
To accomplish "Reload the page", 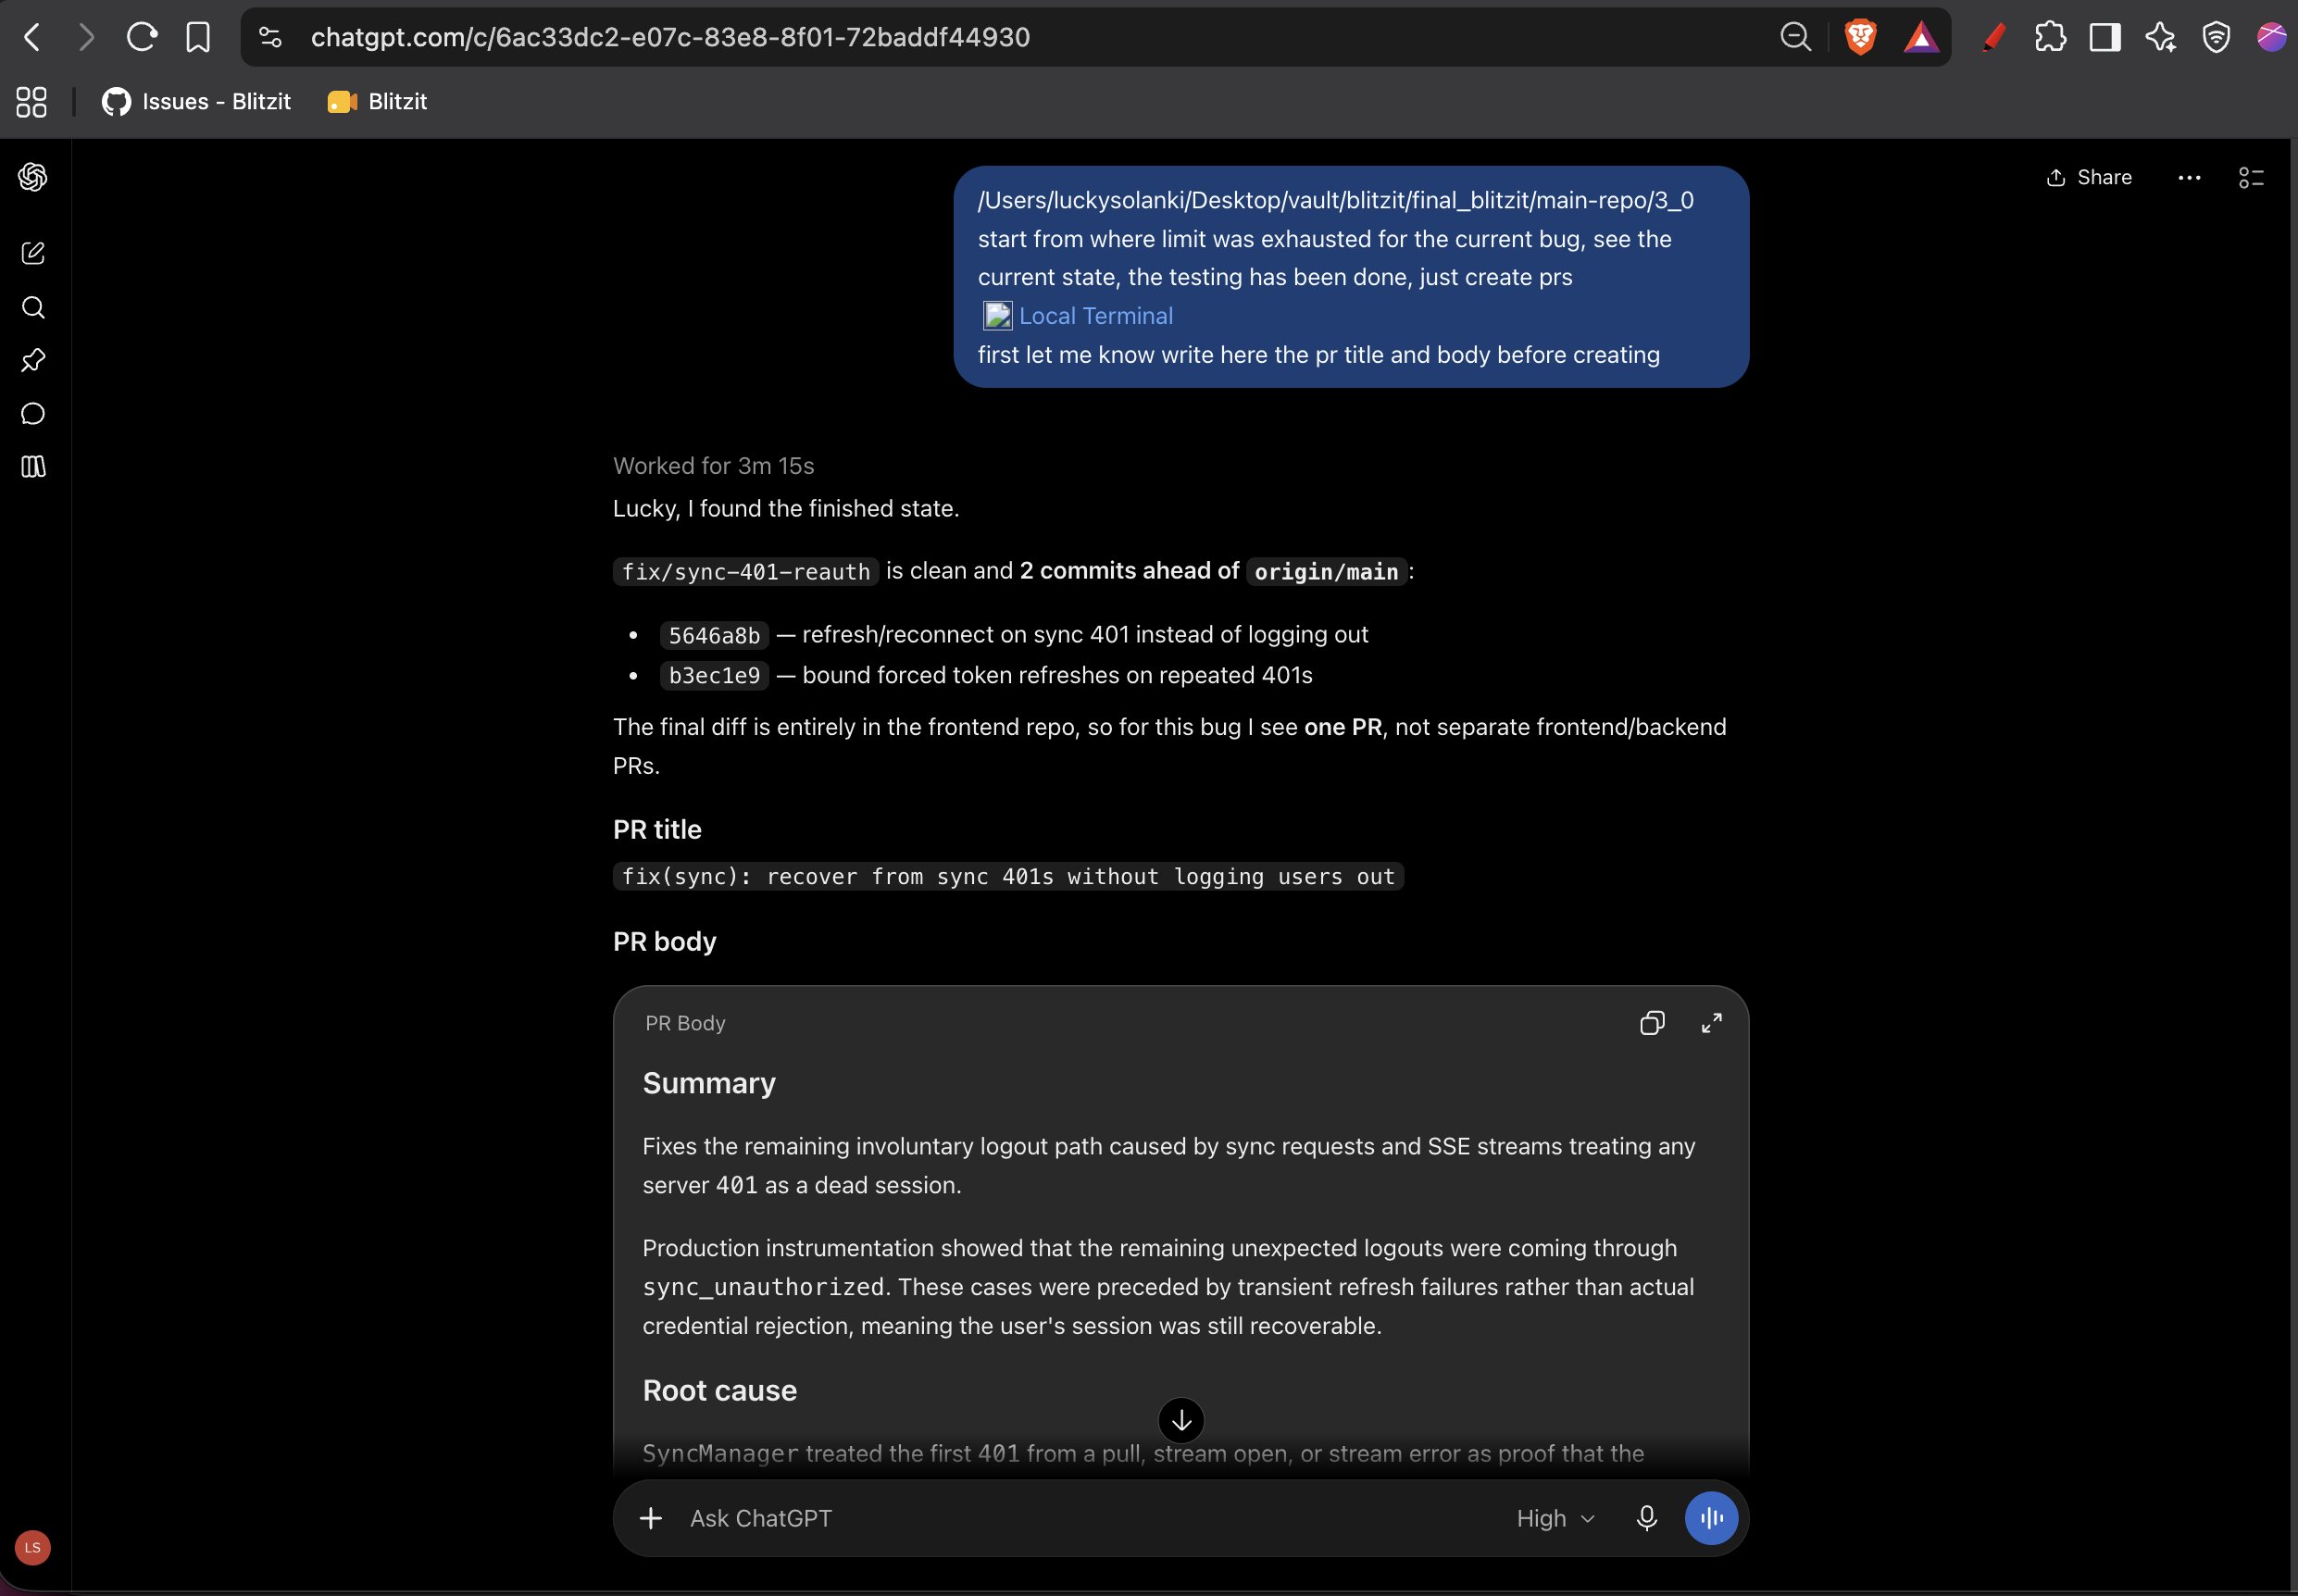I will [142, 38].
